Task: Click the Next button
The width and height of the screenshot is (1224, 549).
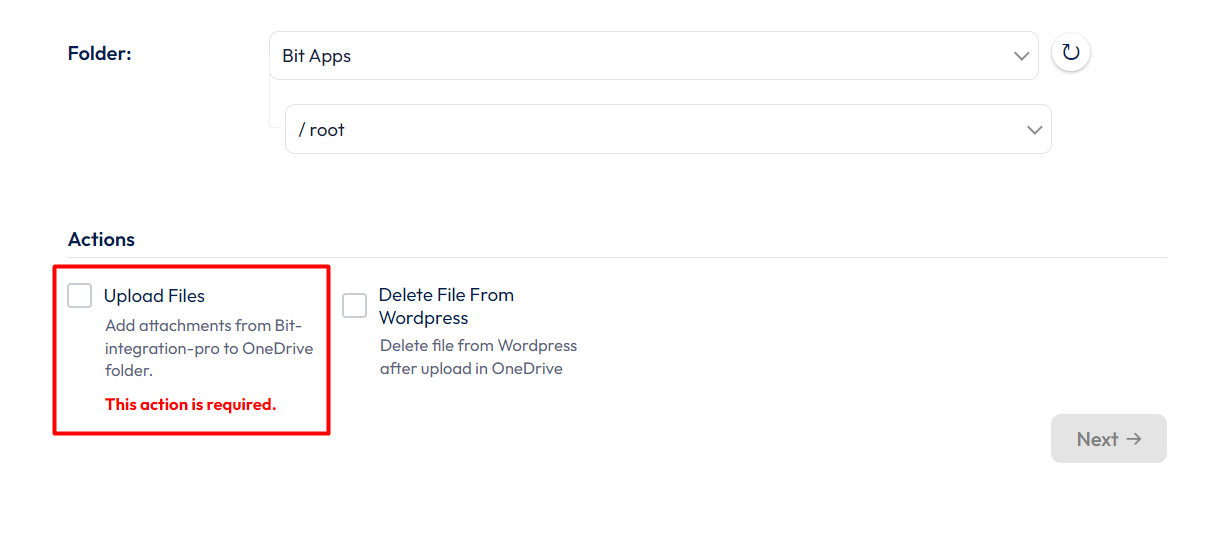Action: [x=1108, y=439]
